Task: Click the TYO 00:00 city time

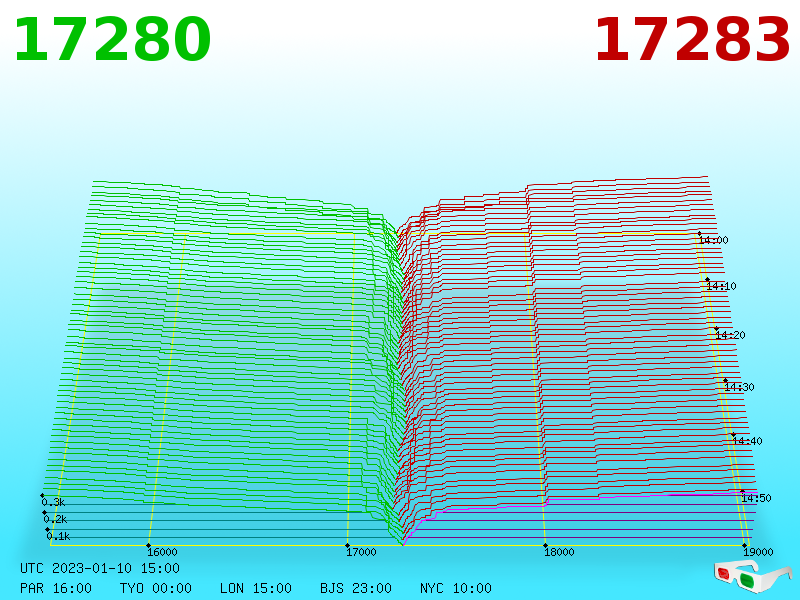Action: coord(156,588)
